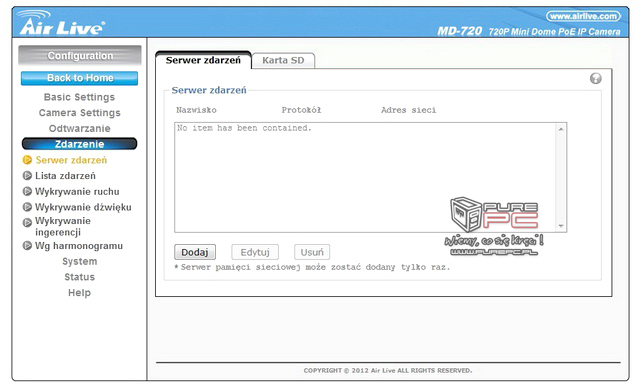Viewport: 640px width, 392px height.
Task: Open the Status menu item
Action: [x=80, y=277]
